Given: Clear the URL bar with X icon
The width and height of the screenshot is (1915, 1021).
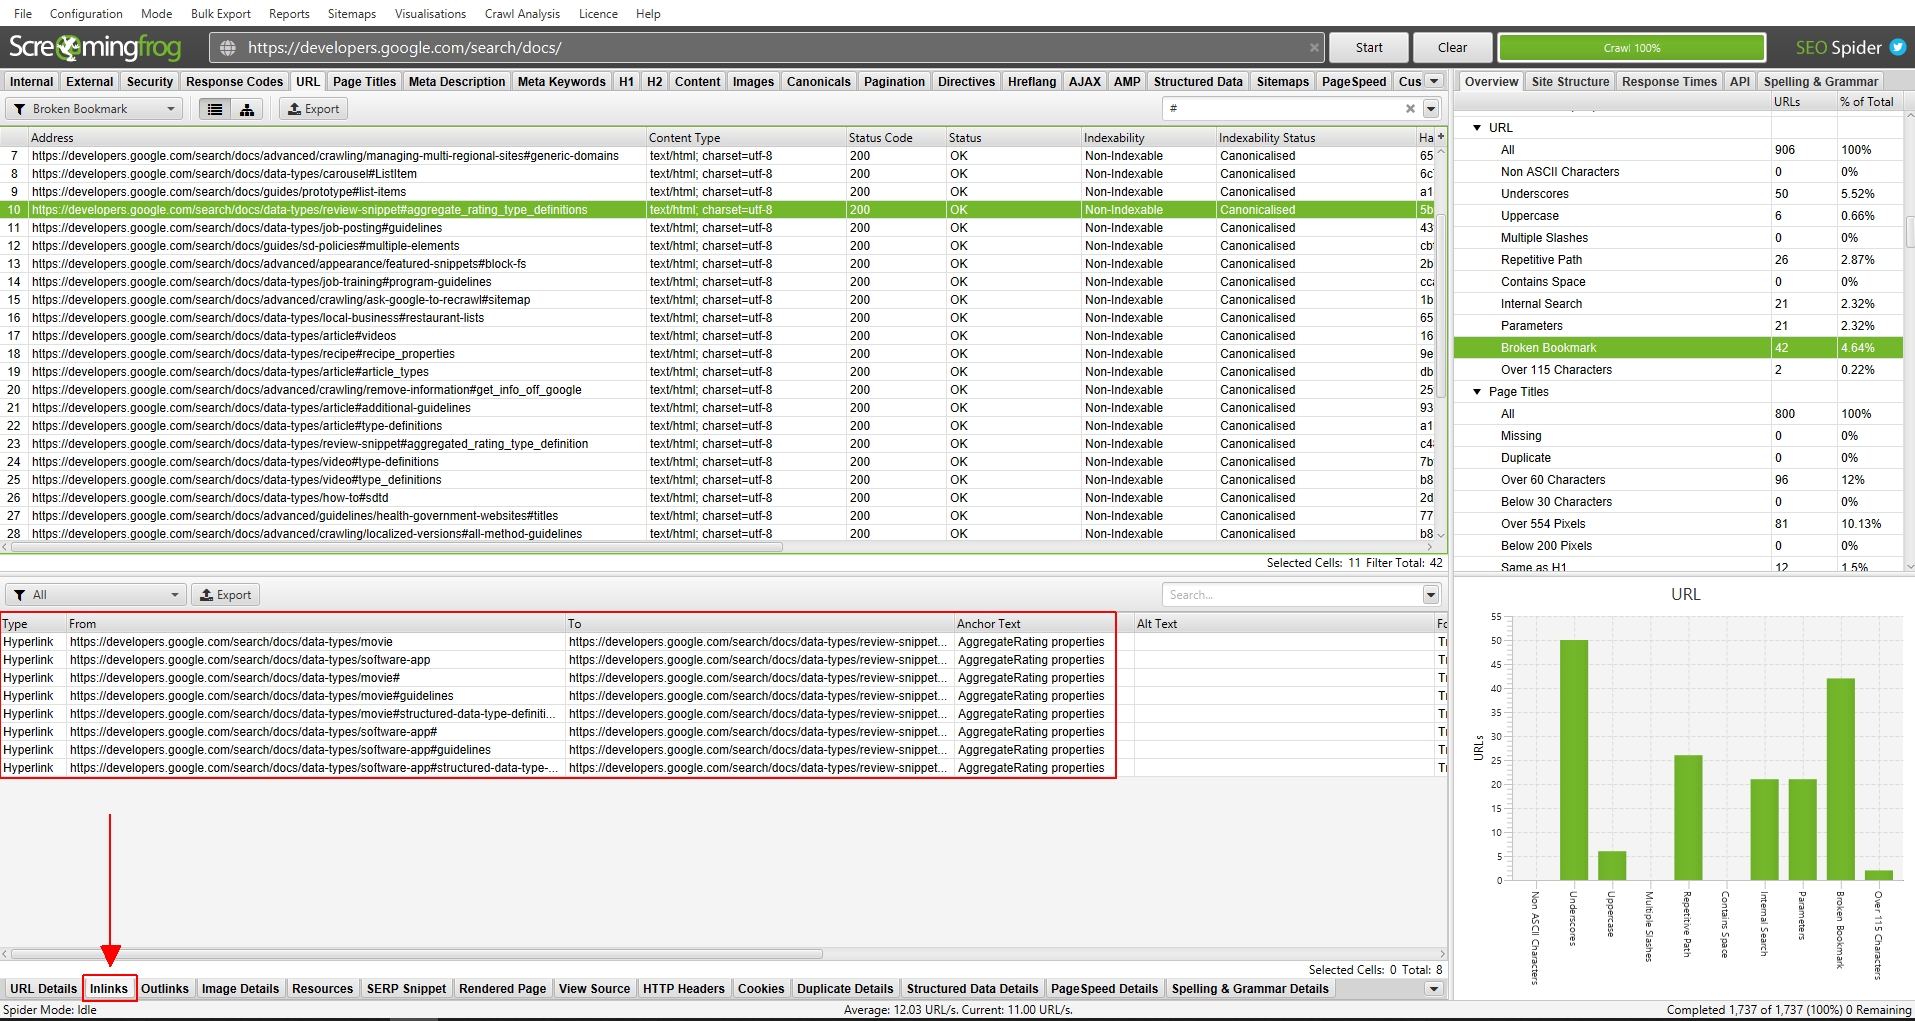Looking at the screenshot, I should pos(1314,47).
